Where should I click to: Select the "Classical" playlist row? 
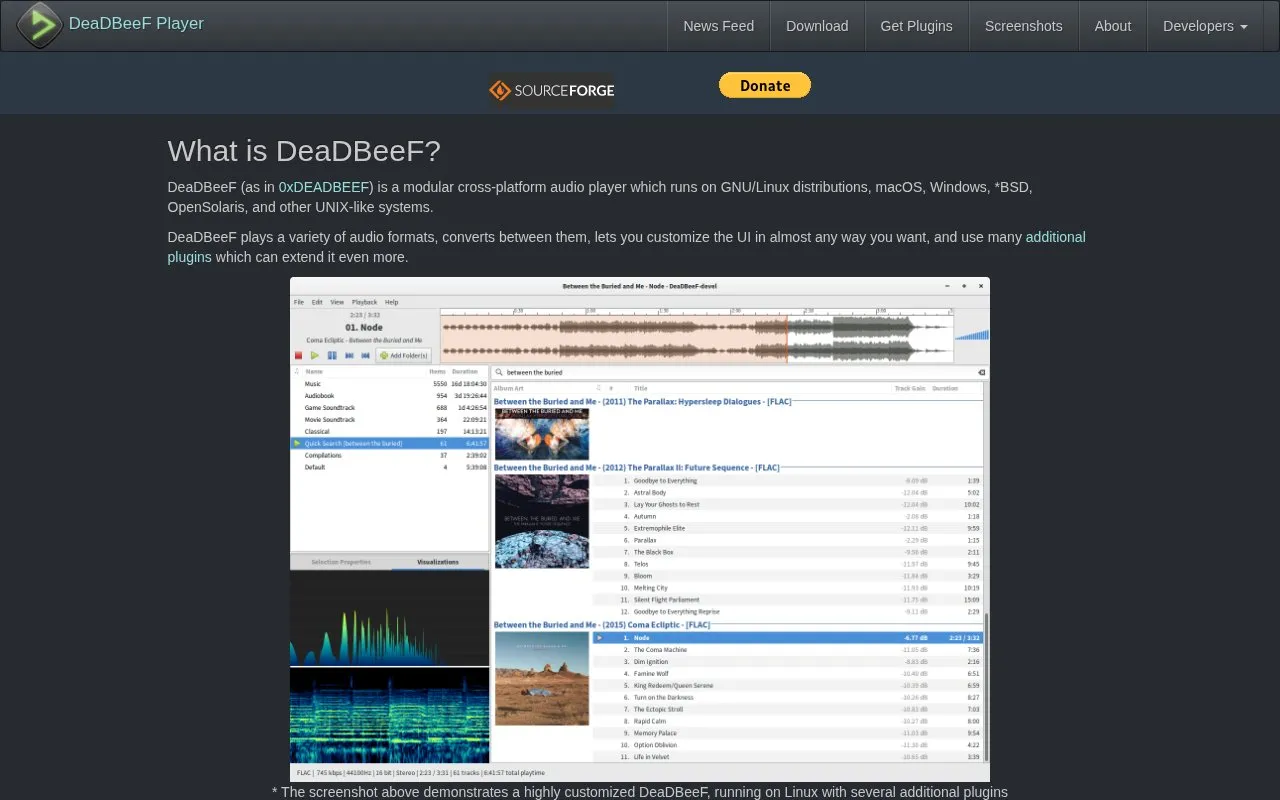click(x=390, y=432)
